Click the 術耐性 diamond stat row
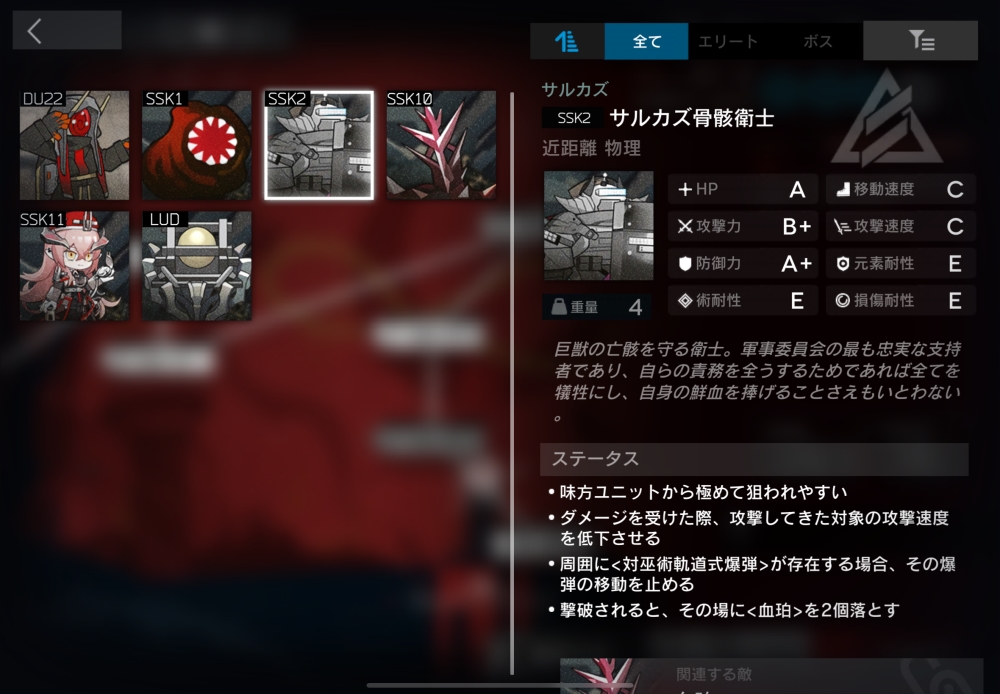 point(743,300)
